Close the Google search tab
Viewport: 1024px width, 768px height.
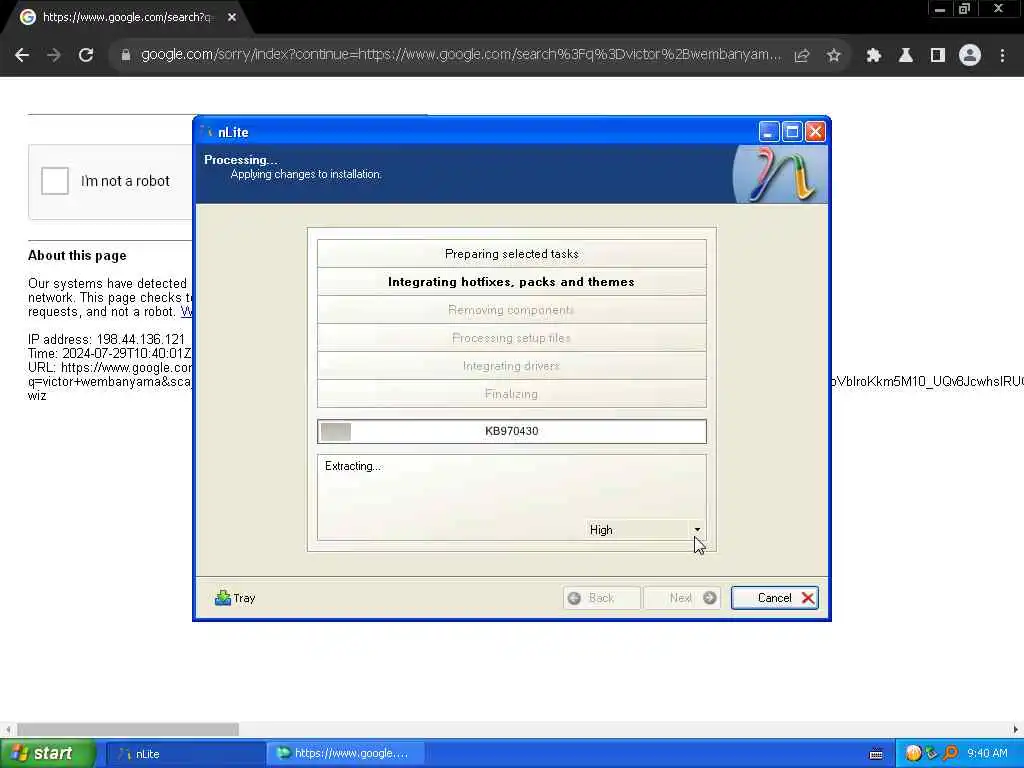(x=232, y=17)
